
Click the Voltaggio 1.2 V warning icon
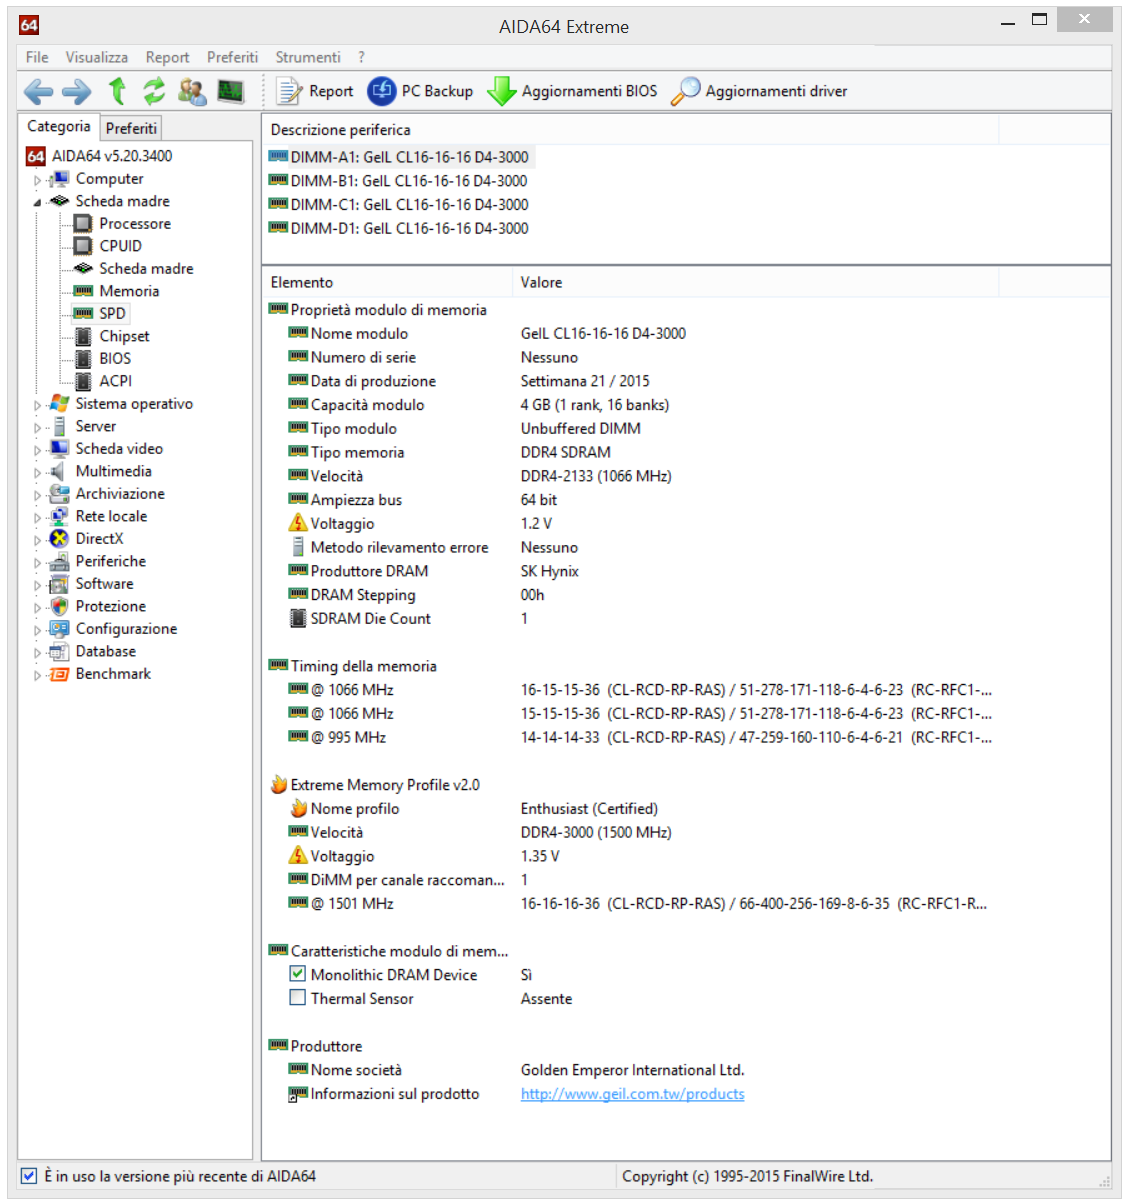(x=298, y=523)
